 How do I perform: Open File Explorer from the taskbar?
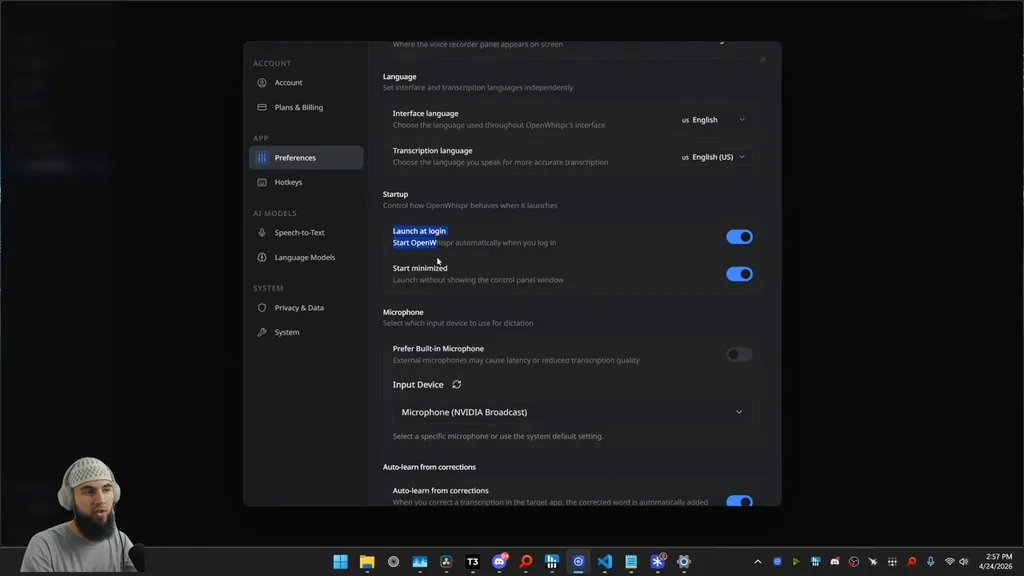point(367,562)
